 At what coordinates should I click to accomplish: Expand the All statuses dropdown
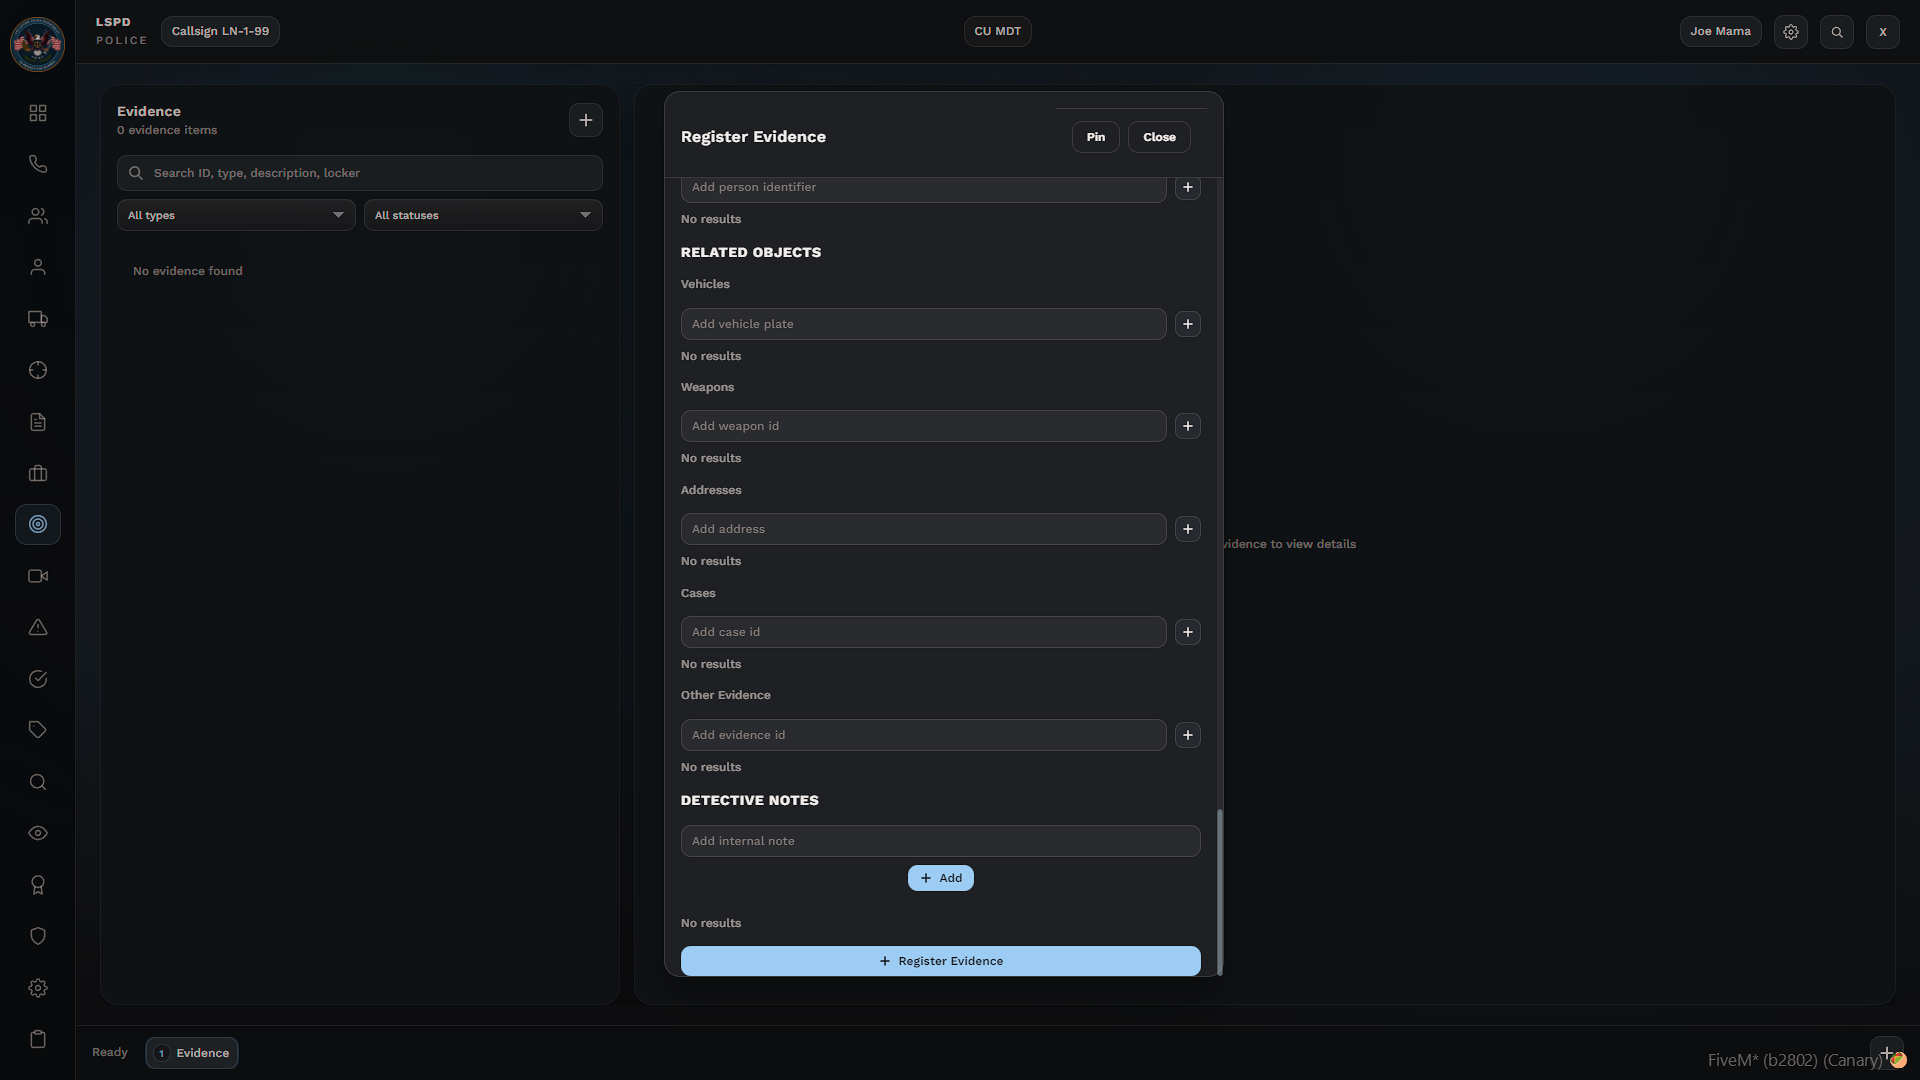tap(483, 215)
